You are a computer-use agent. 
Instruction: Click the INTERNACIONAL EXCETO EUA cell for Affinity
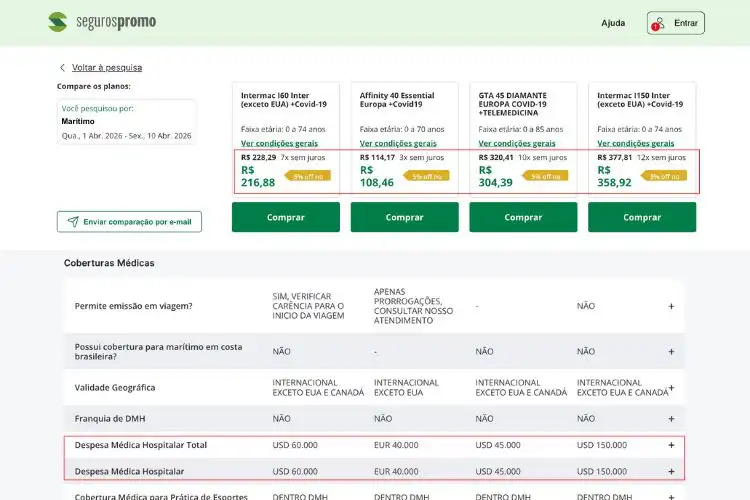(406, 388)
